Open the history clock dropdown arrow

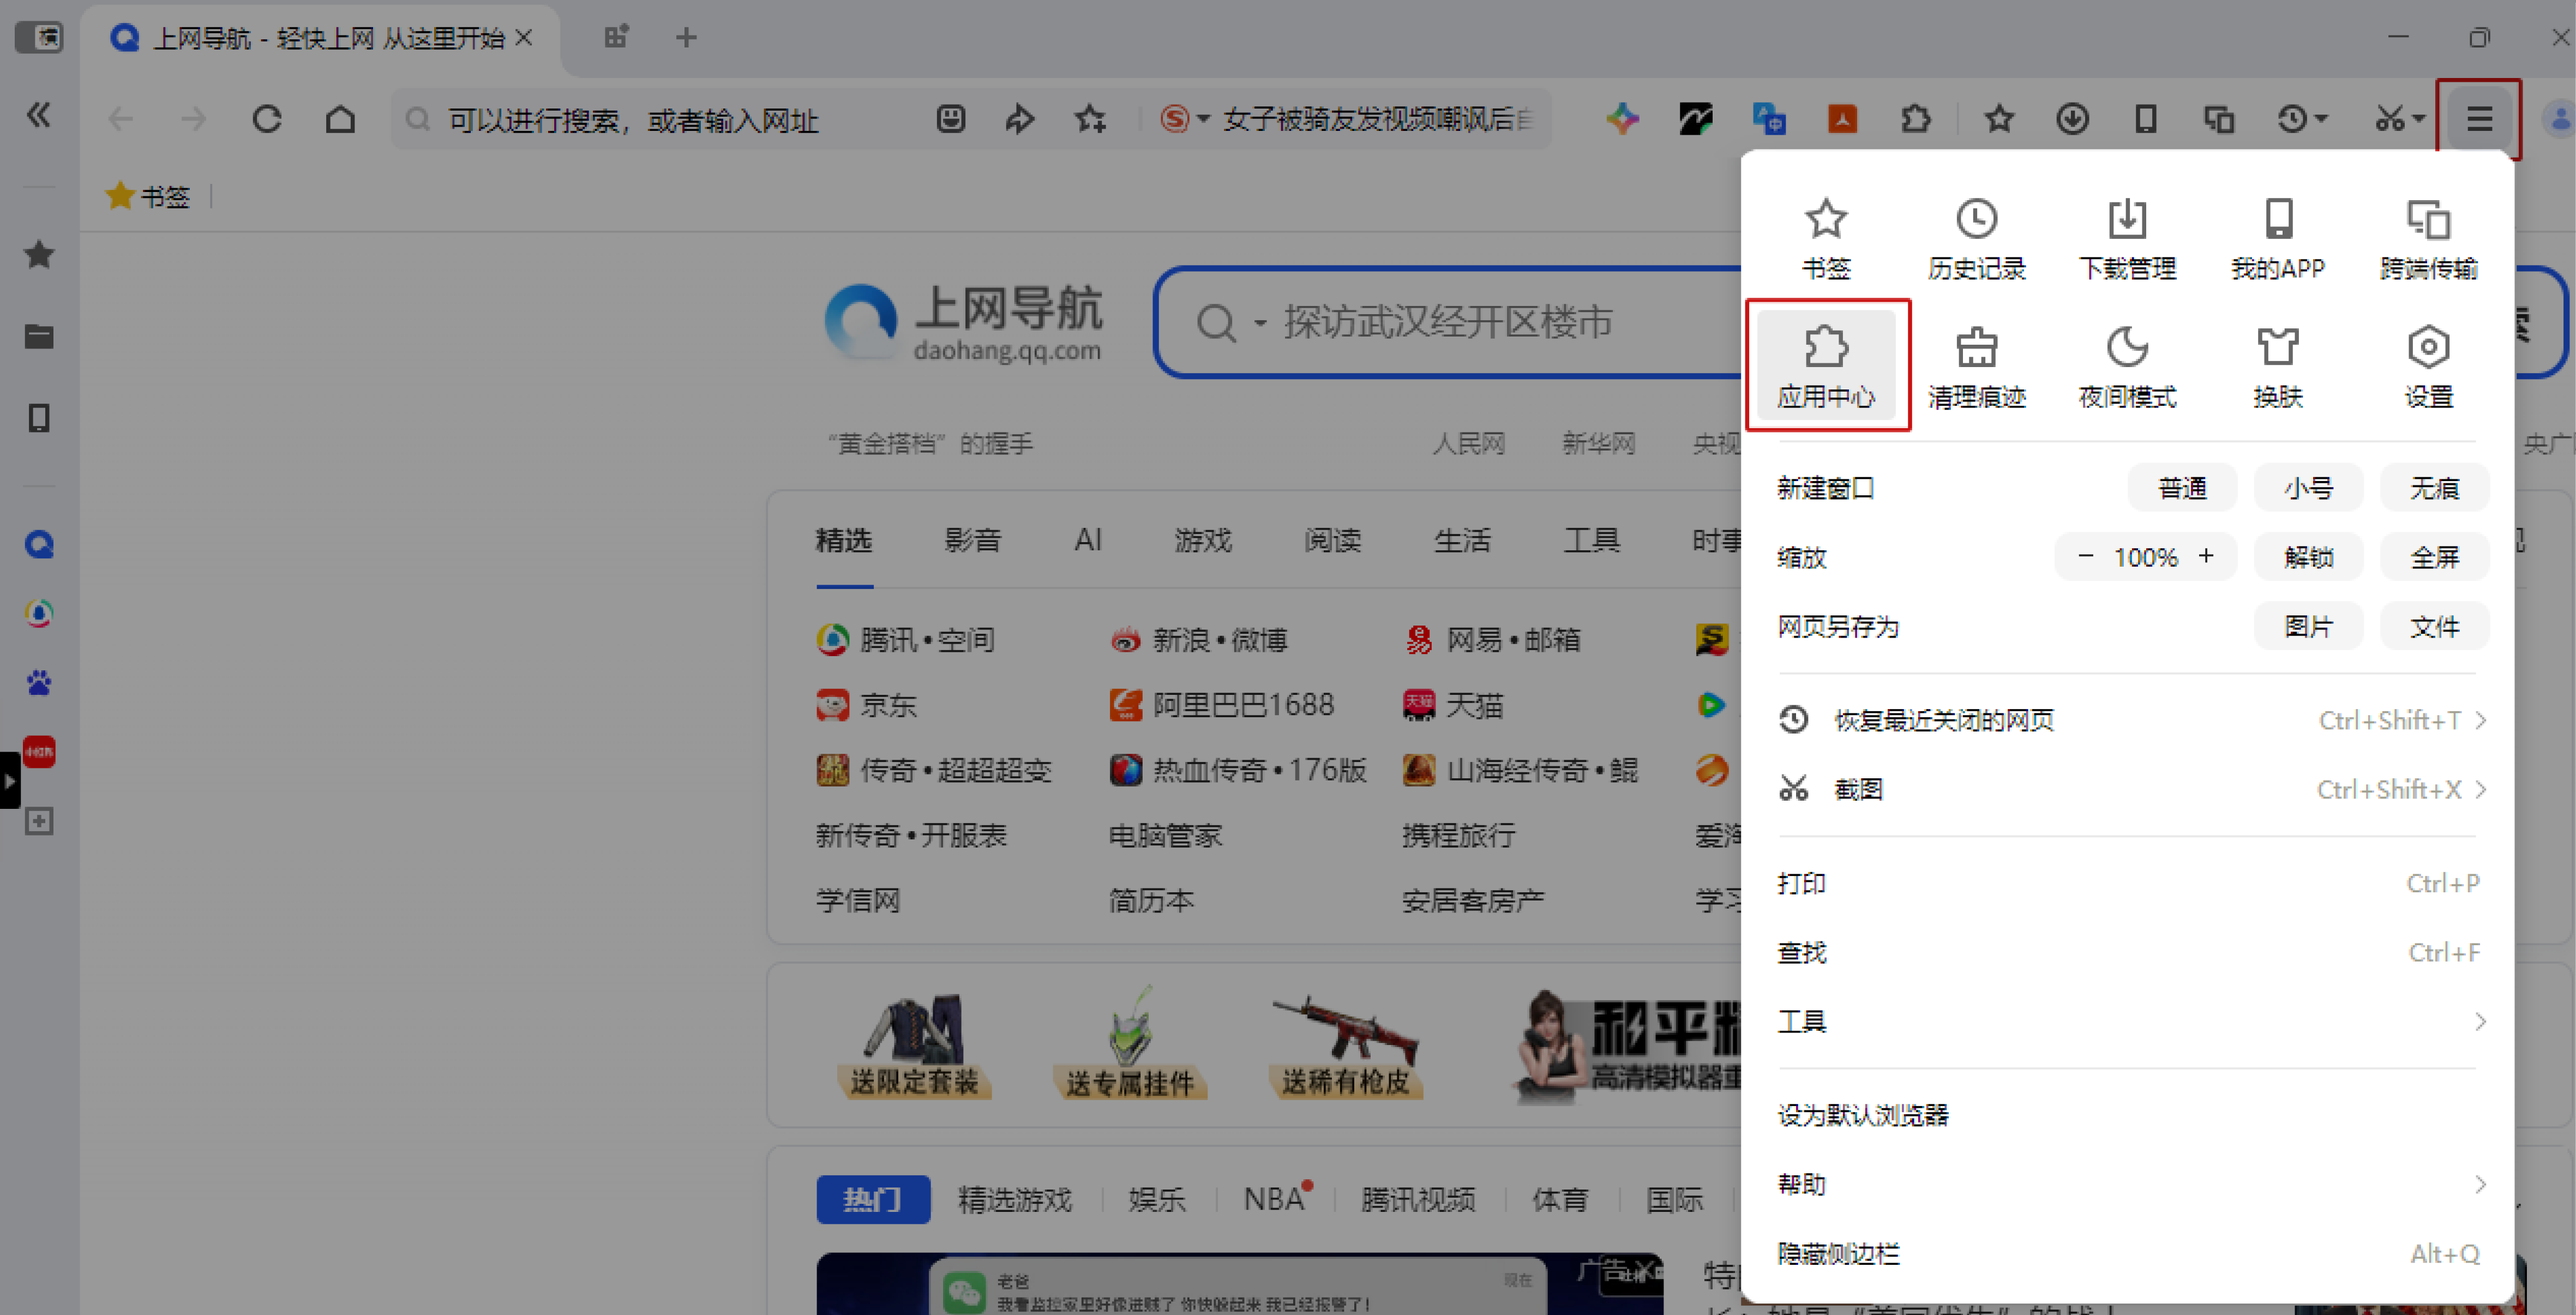coord(2321,120)
